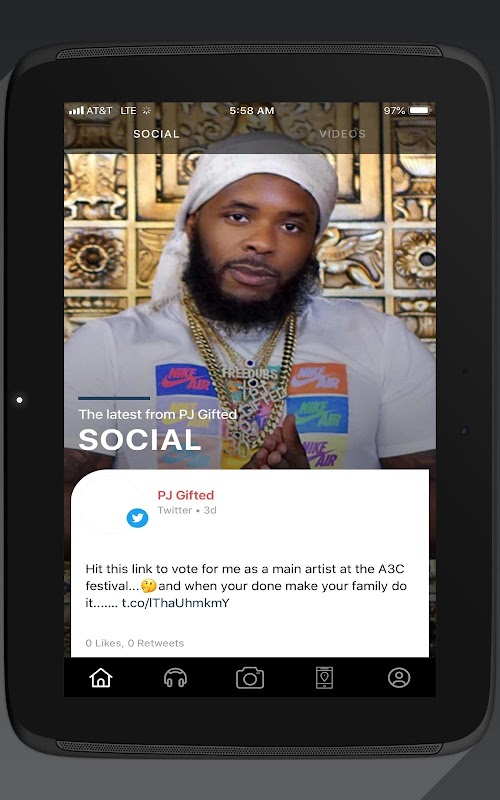Screen dimensions: 500x800
Task: Open the location ticket phone icon
Action: [x=324, y=678]
